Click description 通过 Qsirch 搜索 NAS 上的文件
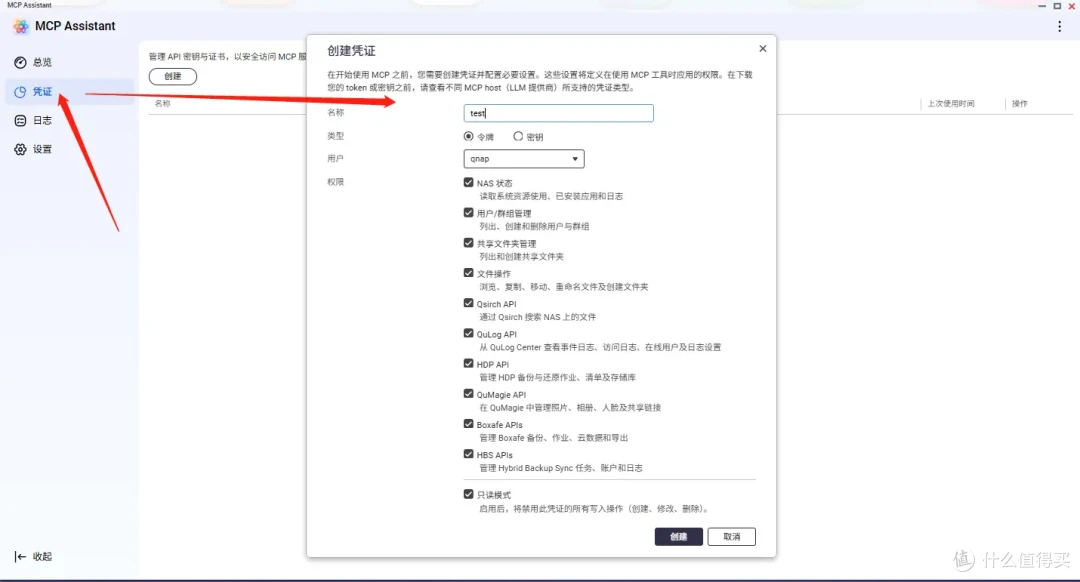This screenshot has width=1080, height=582. coord(538,318)
